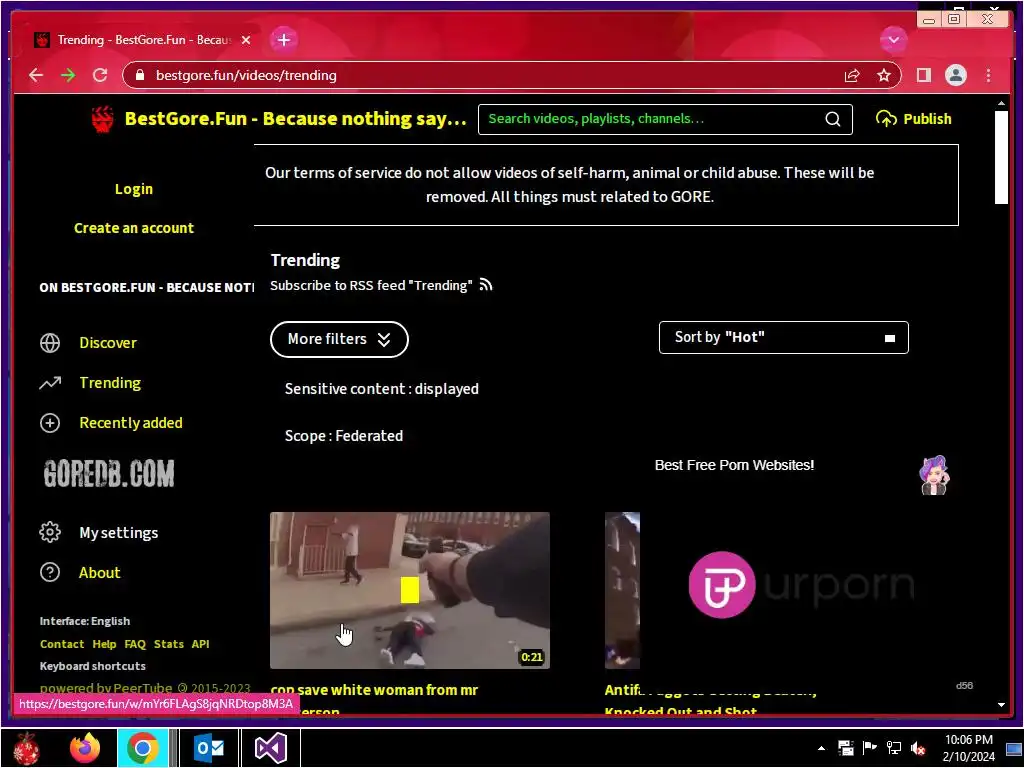Click the muted volume tray icon
This screenshot has height=768, width=1024.
[918, 748]
